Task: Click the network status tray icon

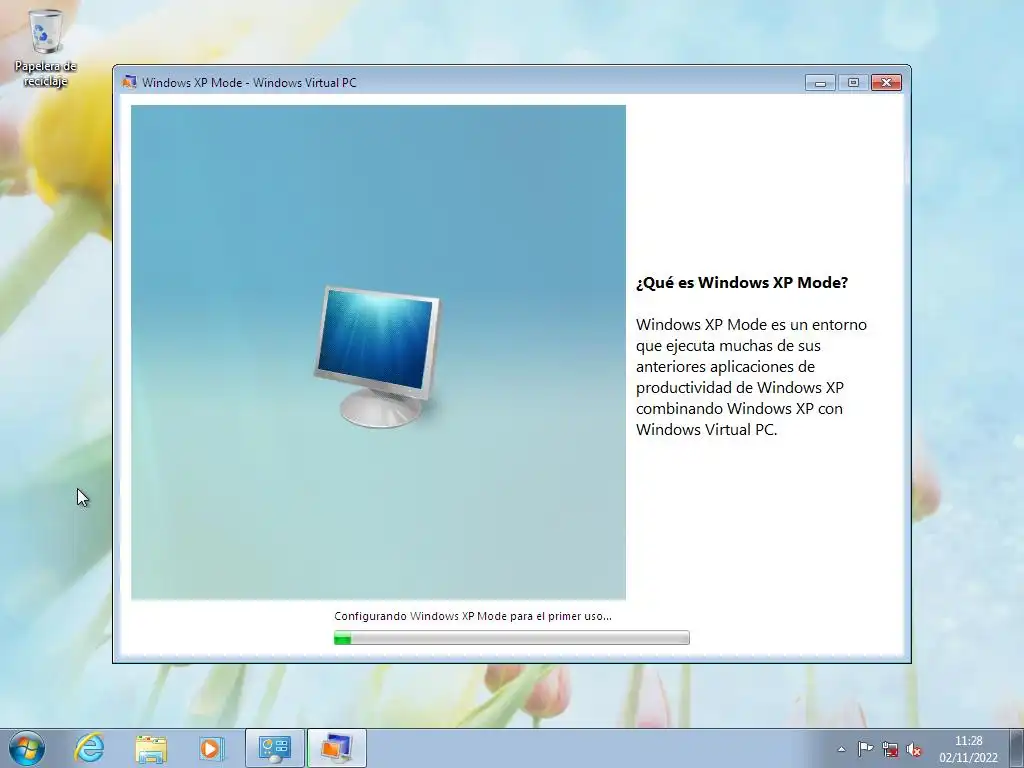Action: coord(889,749)
